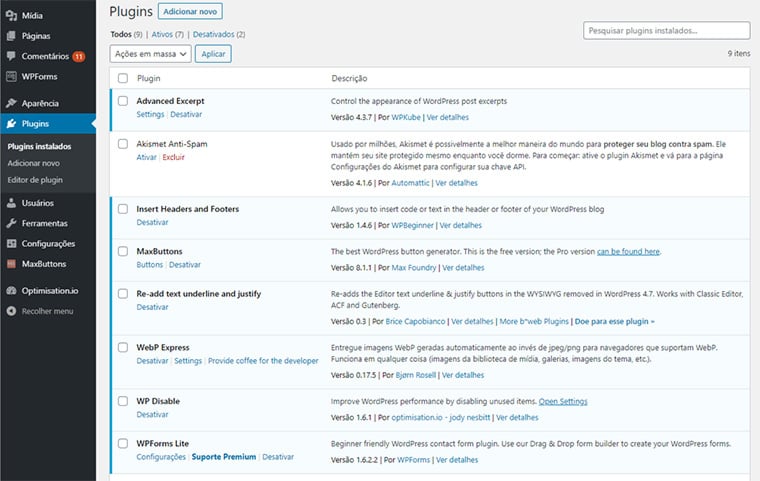Viewport: 760px width, 481px height.
Task: Open More b*web Plugins link
Action: click(534, 321)
